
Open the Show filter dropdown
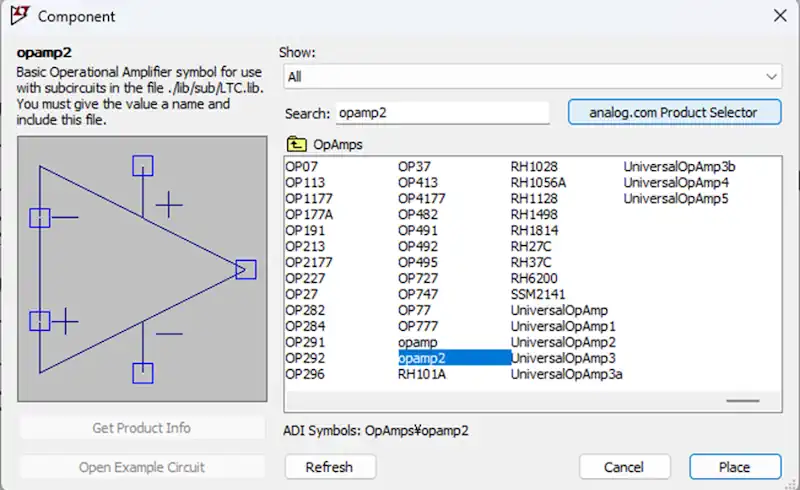coord(533,76)
